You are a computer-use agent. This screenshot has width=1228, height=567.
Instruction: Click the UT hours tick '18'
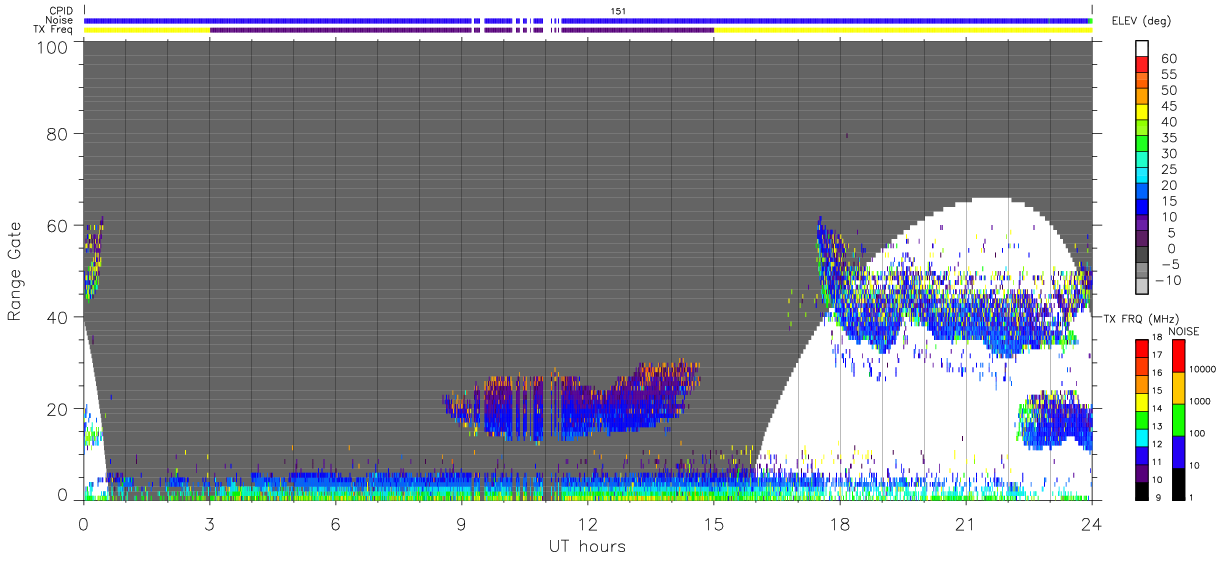click(840, 524)
